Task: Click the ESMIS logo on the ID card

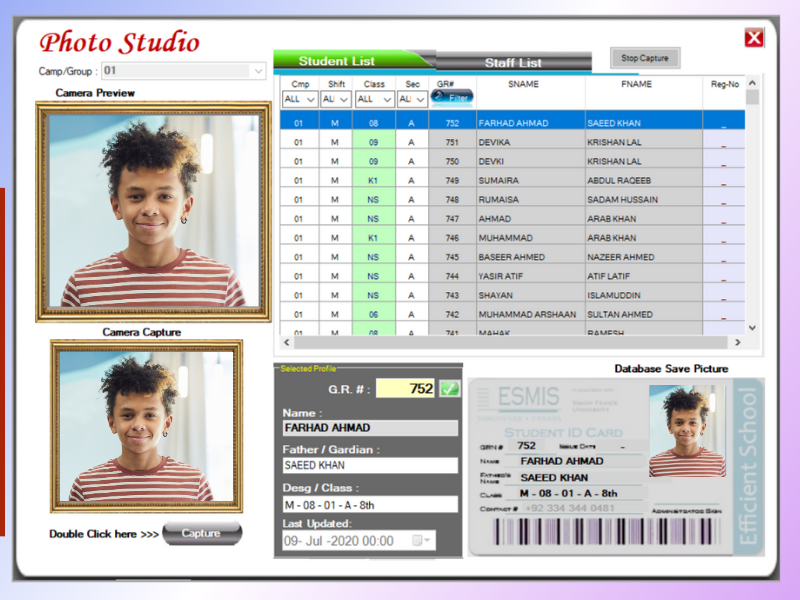Action: [527, 397]
